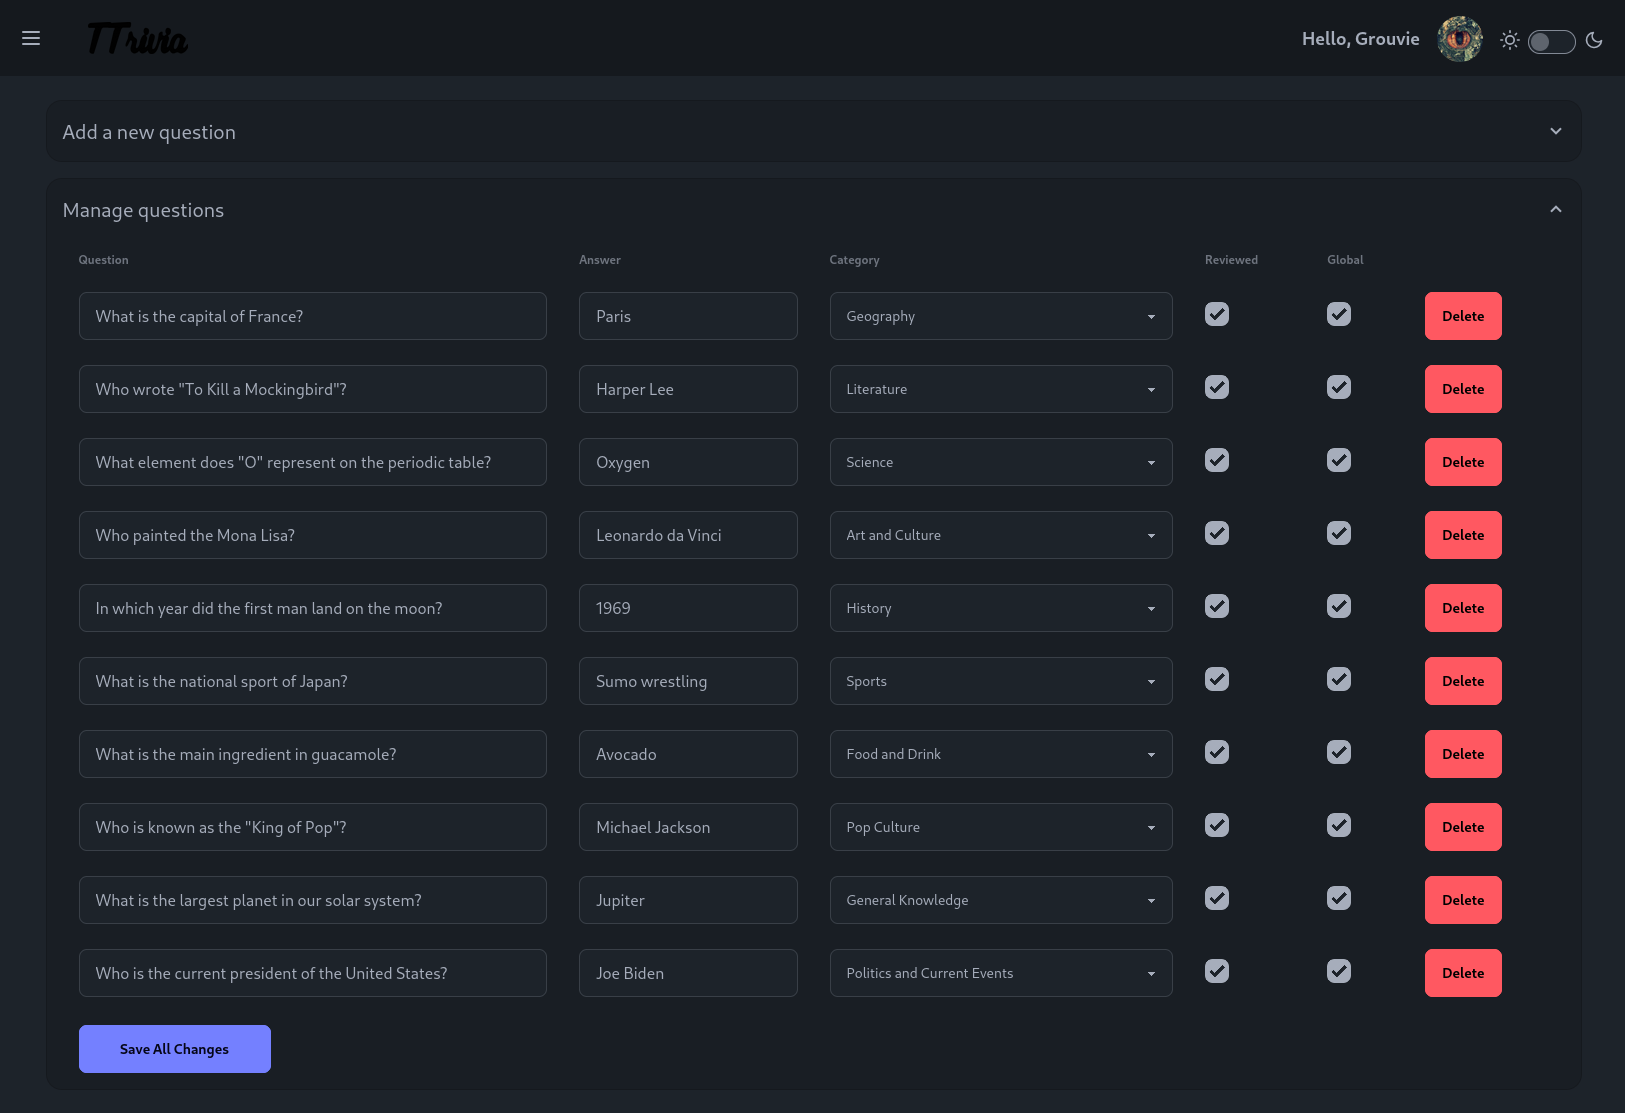Open the Grouvie user avatar
Image resolution: width=1625 pixels, height=1113 pixels.
coord(1460,39)
